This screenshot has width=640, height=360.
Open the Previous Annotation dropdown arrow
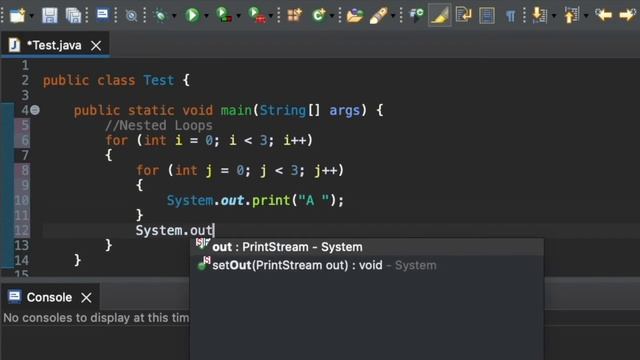click(x=586, y=16)
